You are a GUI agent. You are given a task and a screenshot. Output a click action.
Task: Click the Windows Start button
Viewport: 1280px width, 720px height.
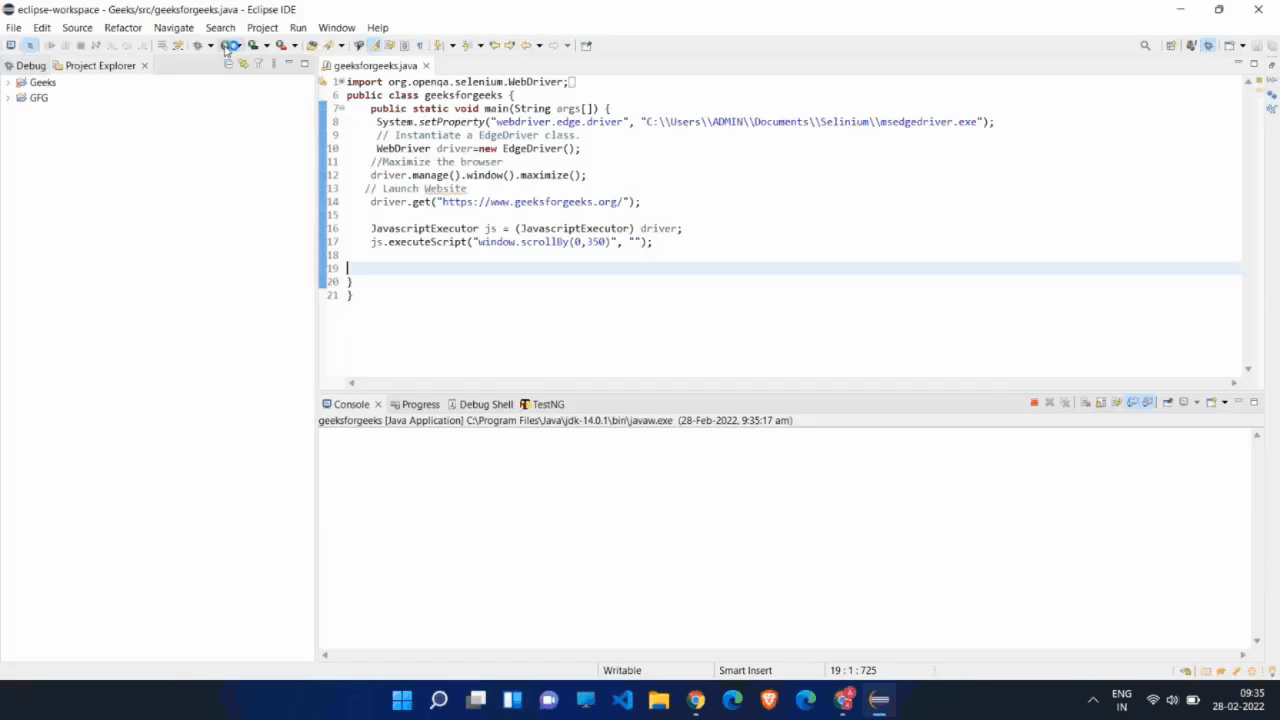click(402, 700)
